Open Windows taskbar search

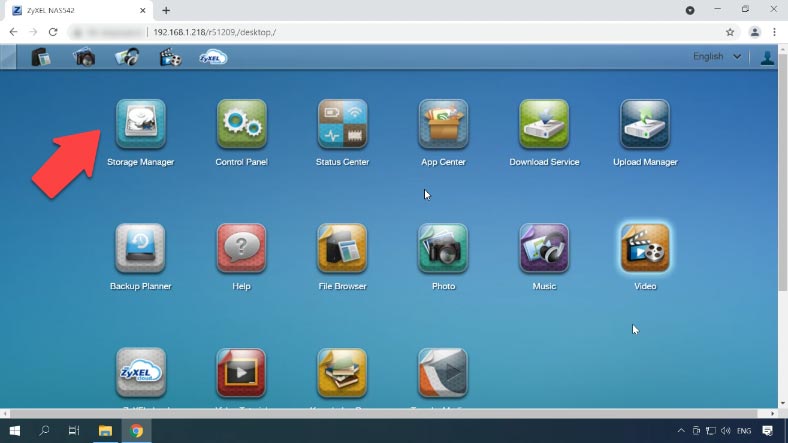click(x=44, y=431)
